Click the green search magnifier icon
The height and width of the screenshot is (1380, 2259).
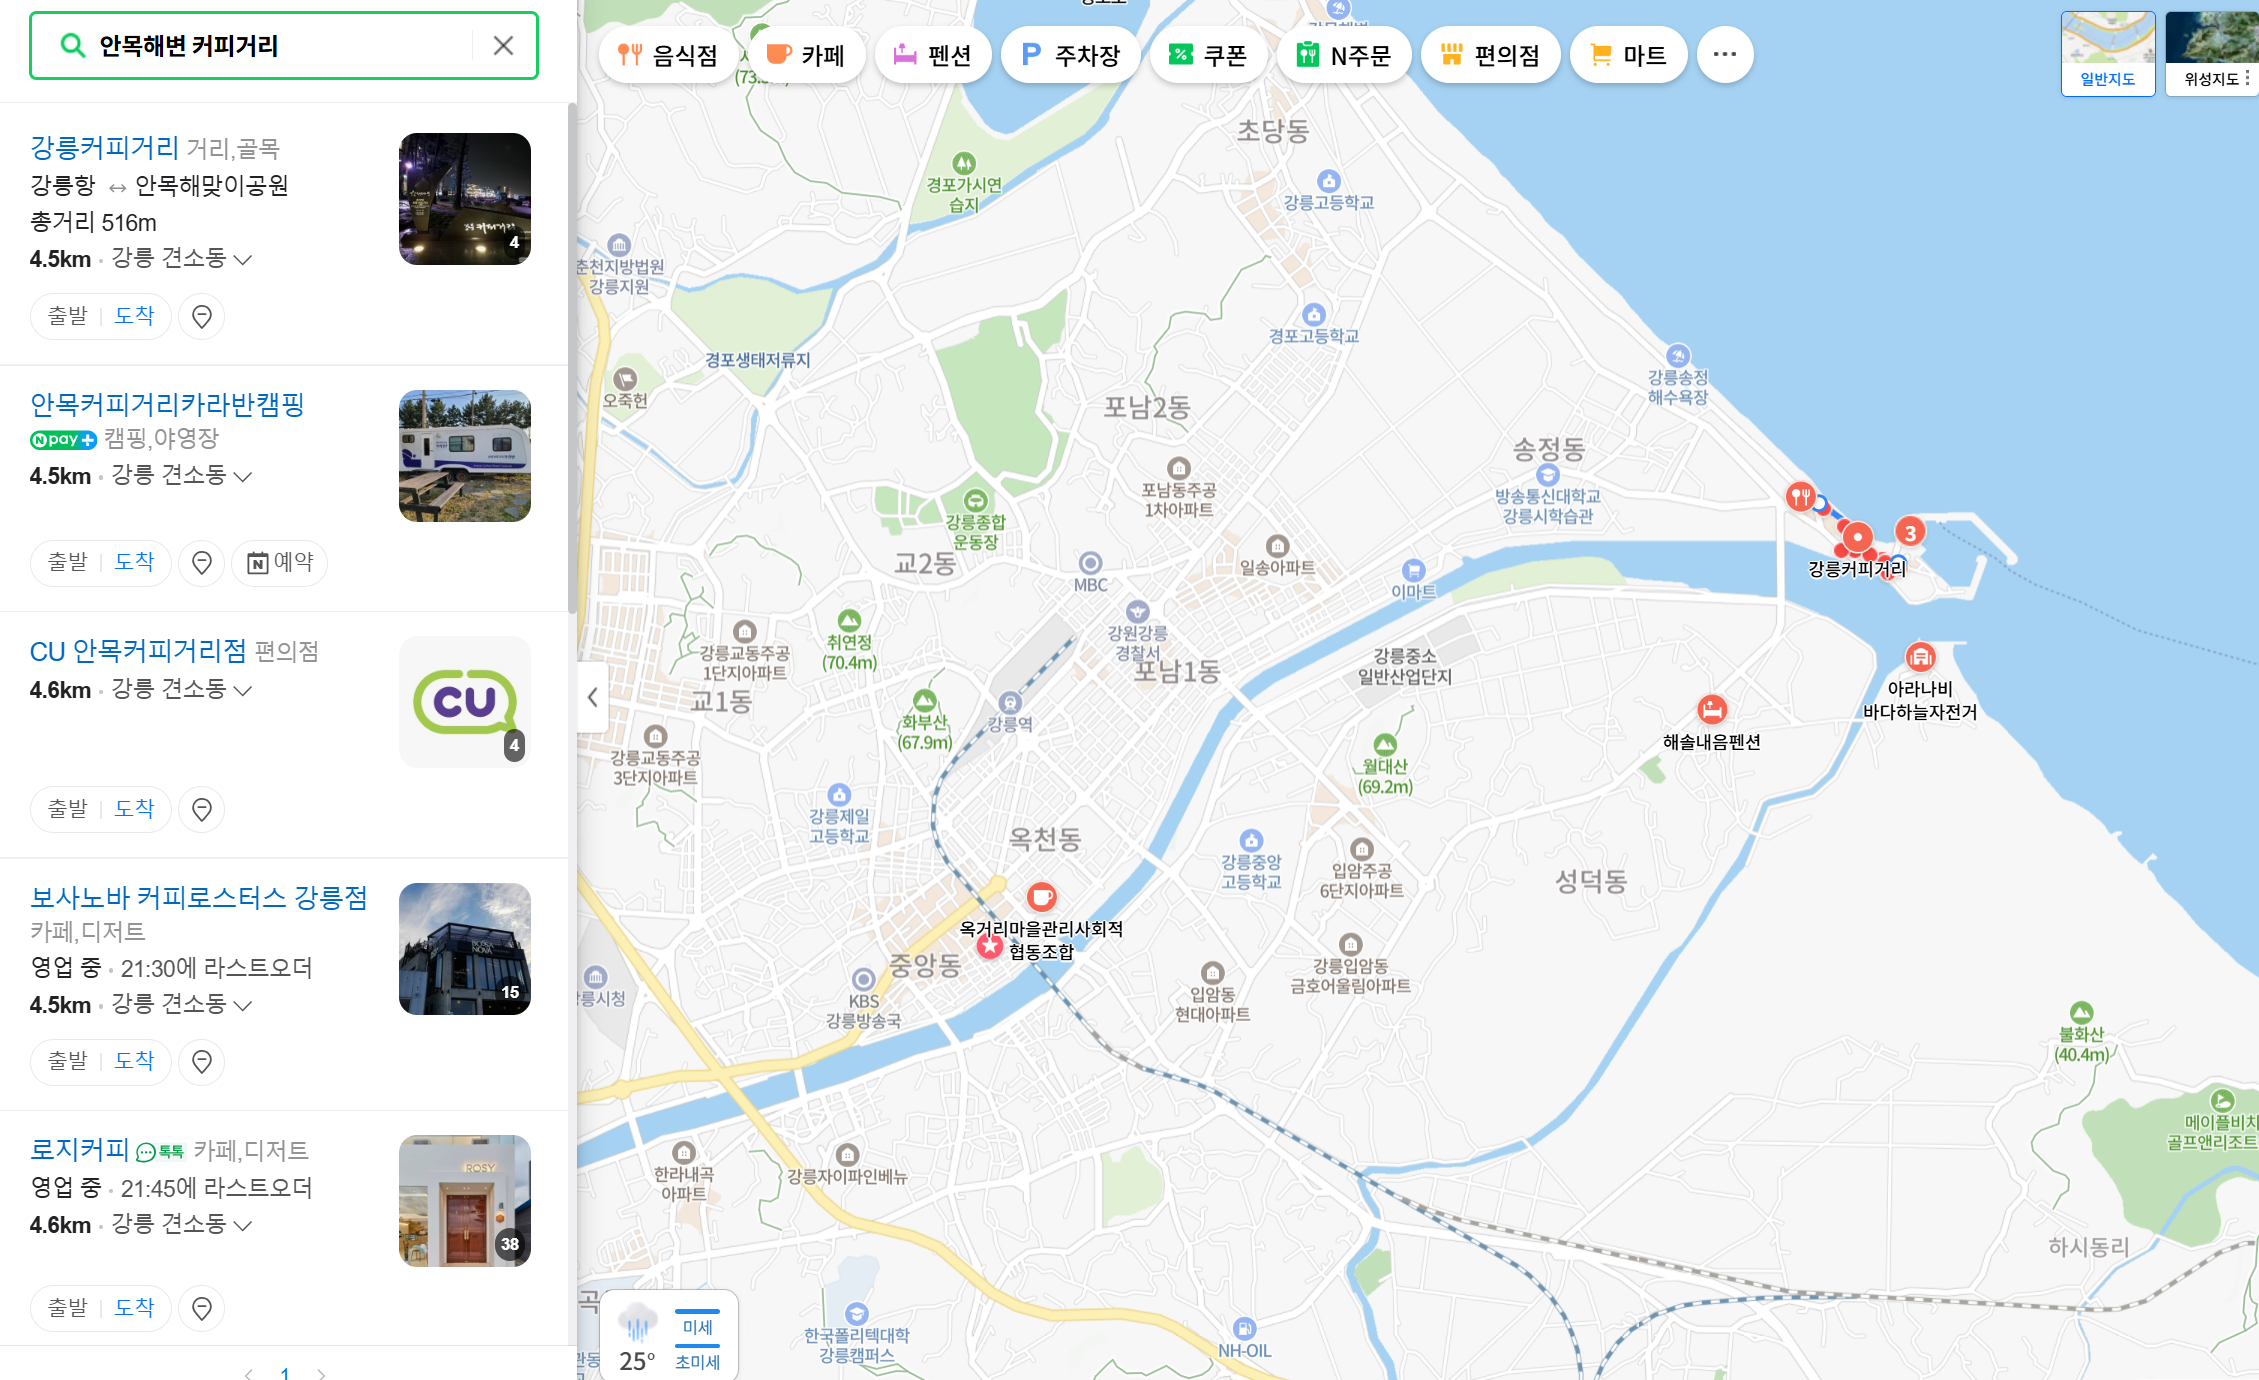coord(72,45)
